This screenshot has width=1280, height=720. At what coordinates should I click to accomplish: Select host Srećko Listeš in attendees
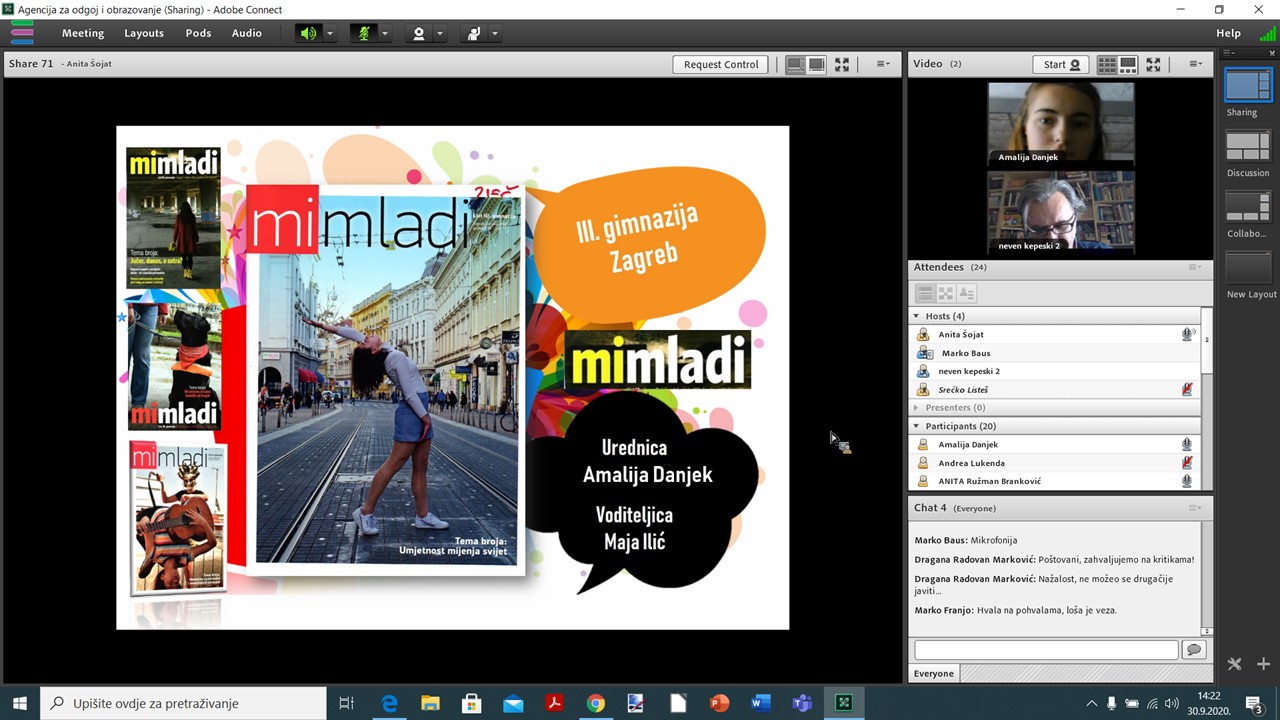point(1055,390)
